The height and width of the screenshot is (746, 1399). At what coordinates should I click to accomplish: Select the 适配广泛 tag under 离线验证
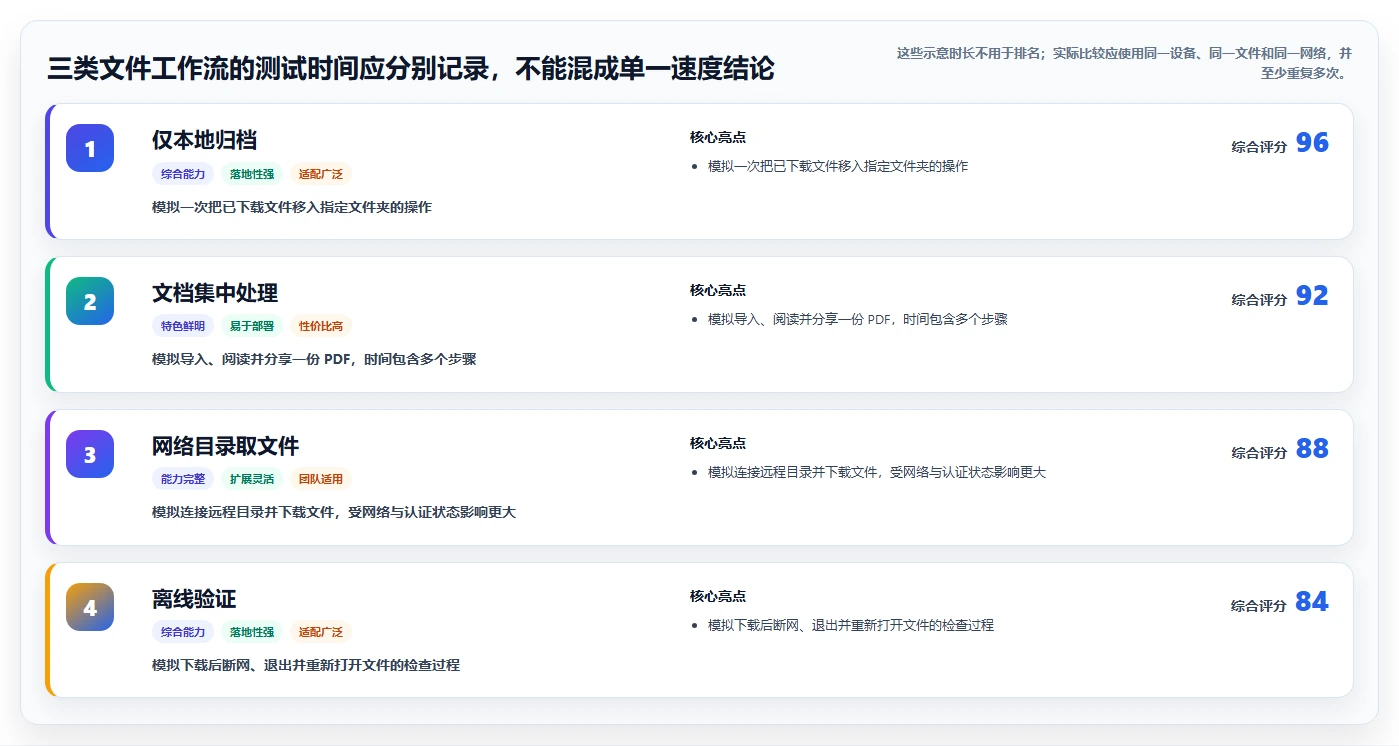[x=321, y=632]
